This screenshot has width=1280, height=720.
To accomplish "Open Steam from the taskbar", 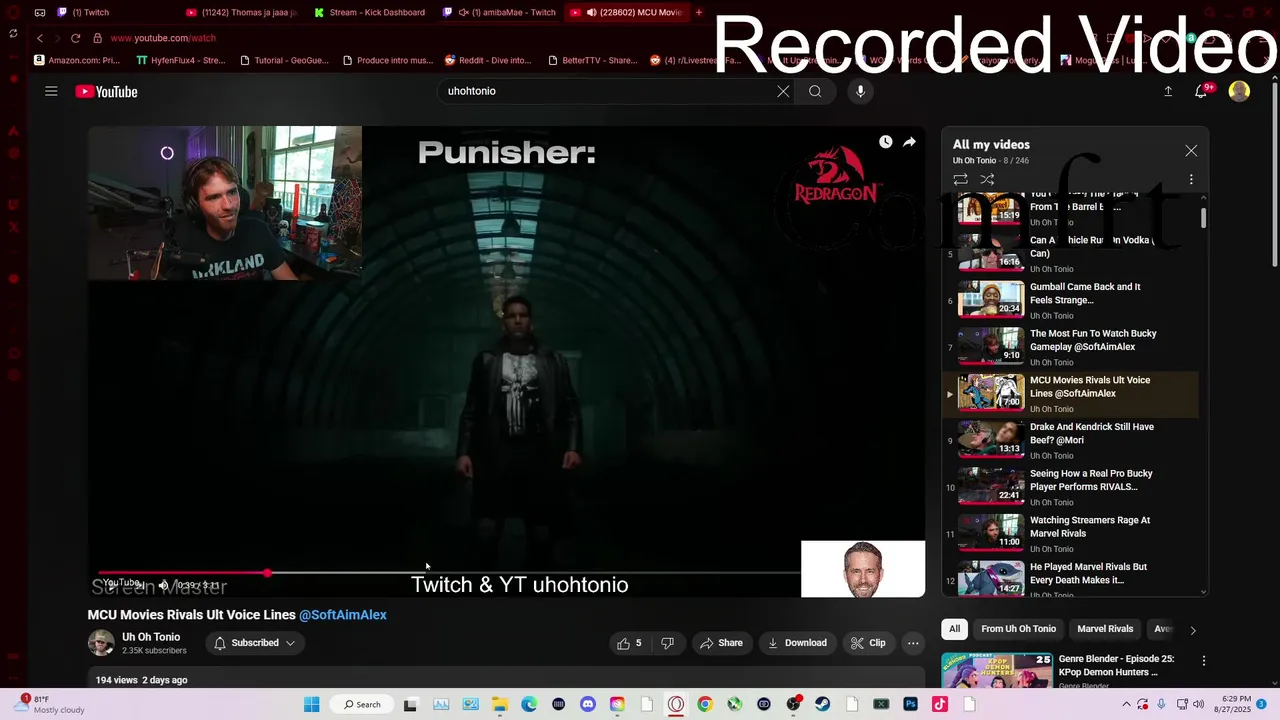I will 822,704.
